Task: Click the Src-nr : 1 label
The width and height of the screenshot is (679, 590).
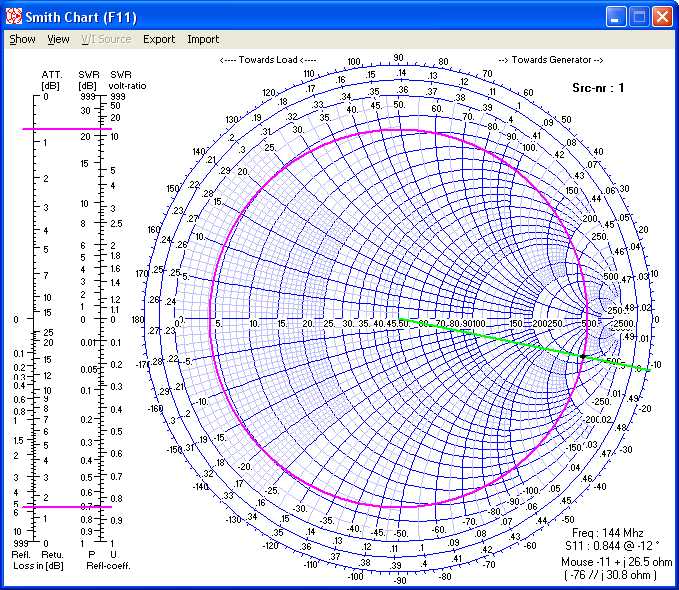Action: (x=600, y=88)
